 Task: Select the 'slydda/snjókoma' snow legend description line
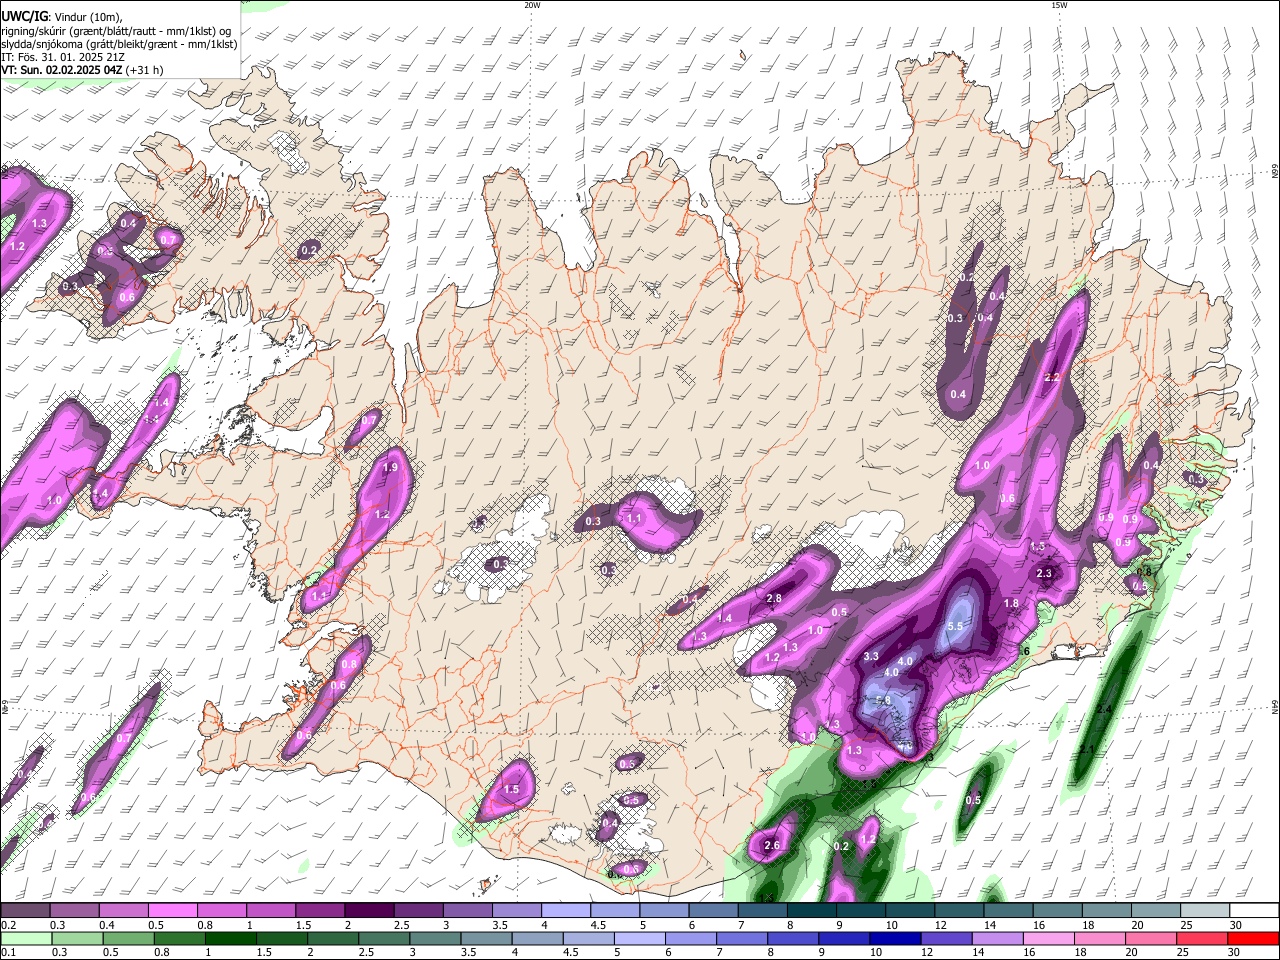point(119,44)
